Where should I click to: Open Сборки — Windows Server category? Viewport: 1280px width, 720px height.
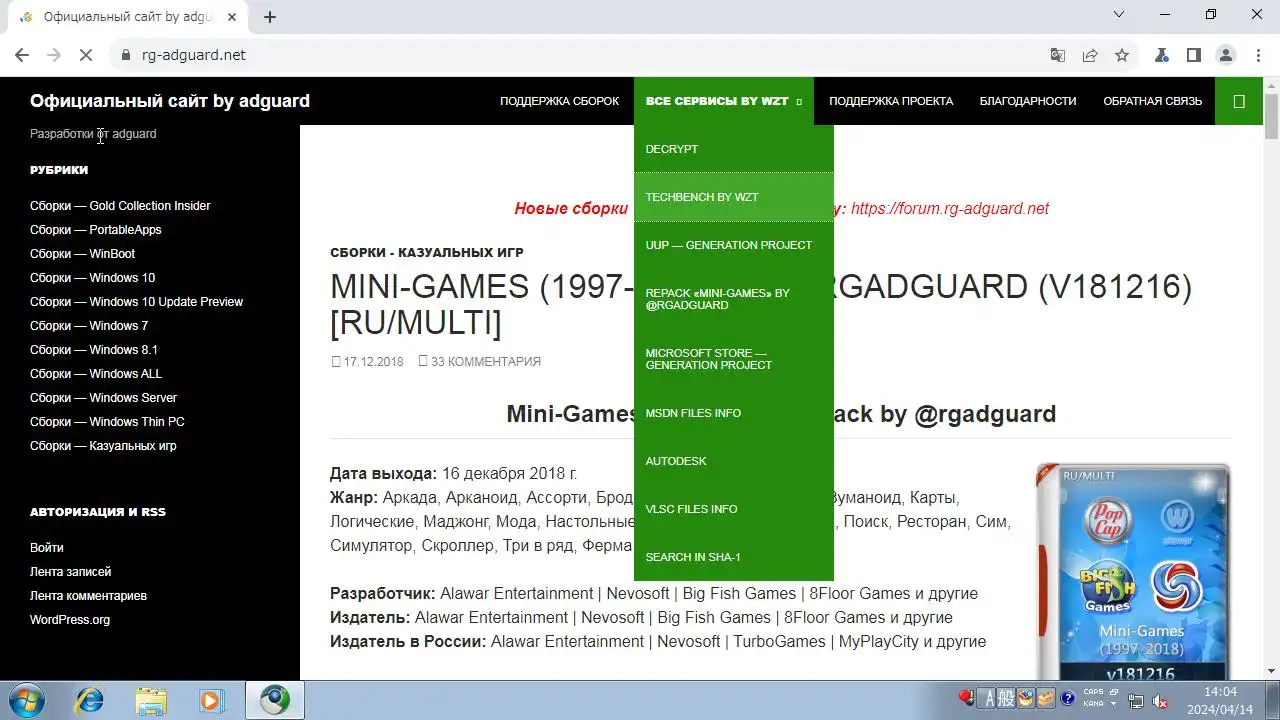coord(103,398)
